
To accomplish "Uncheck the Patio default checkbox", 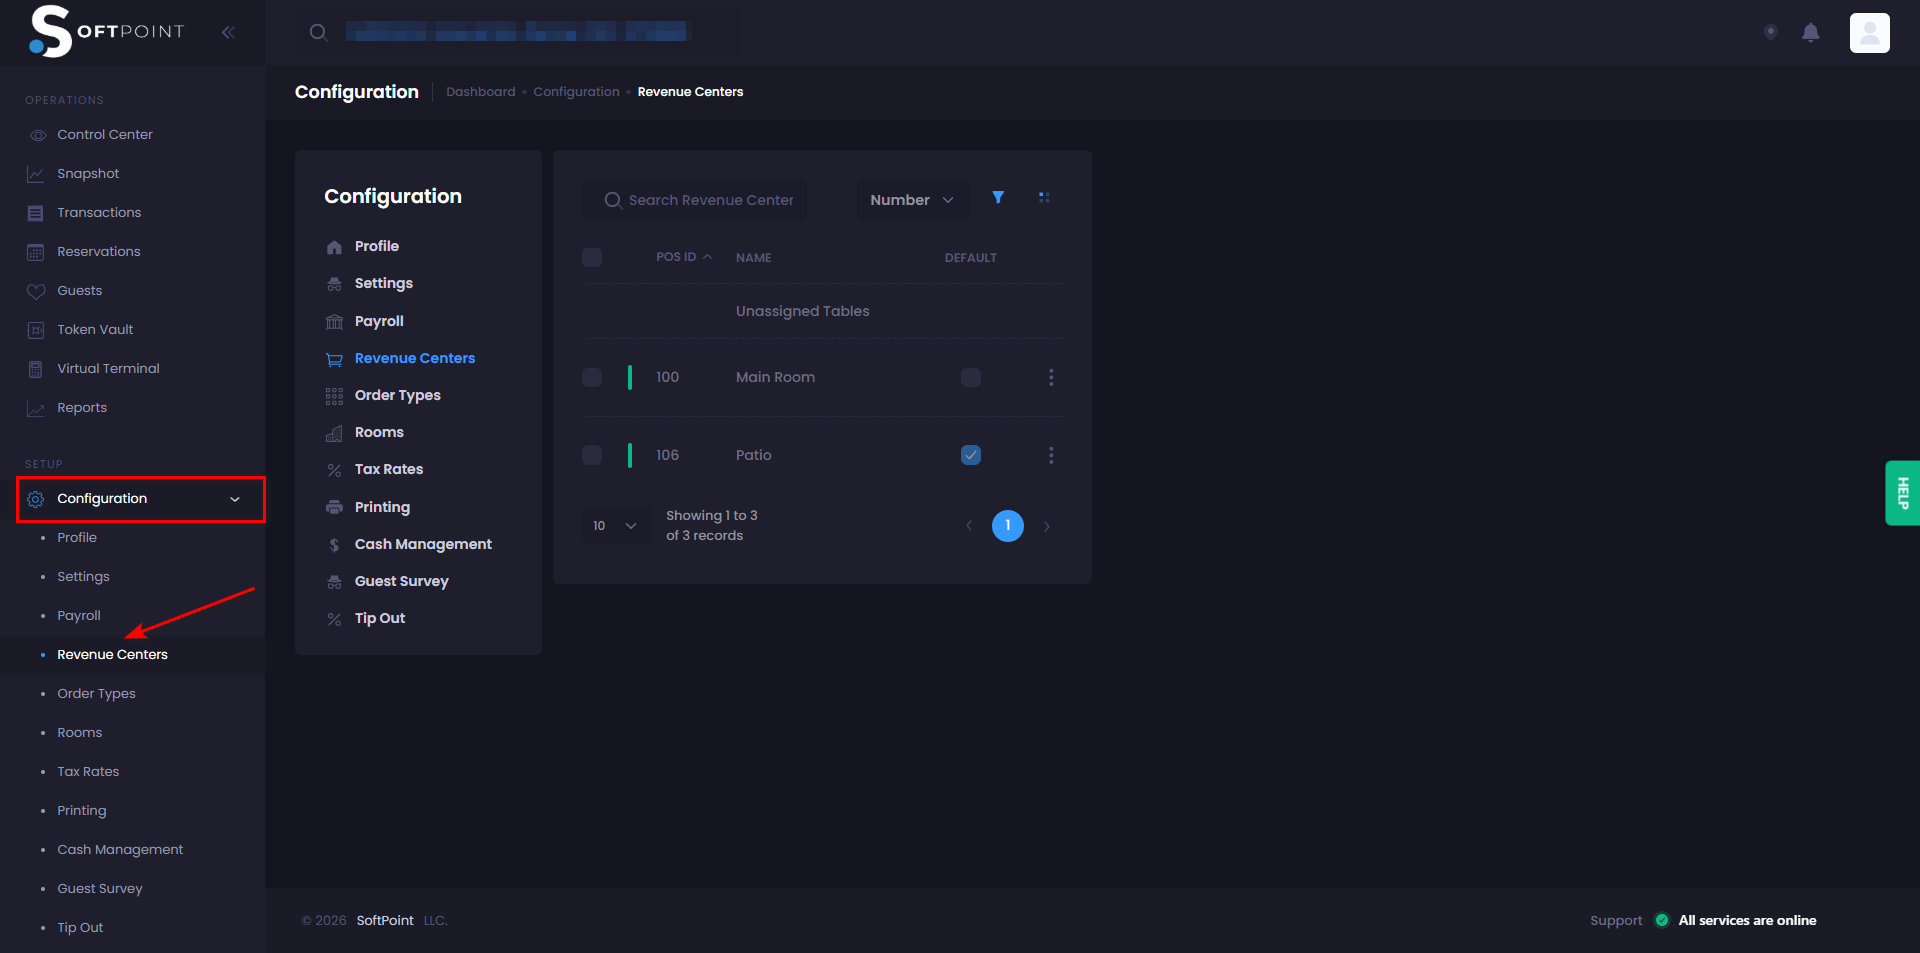I will click(x=970, y=455).
